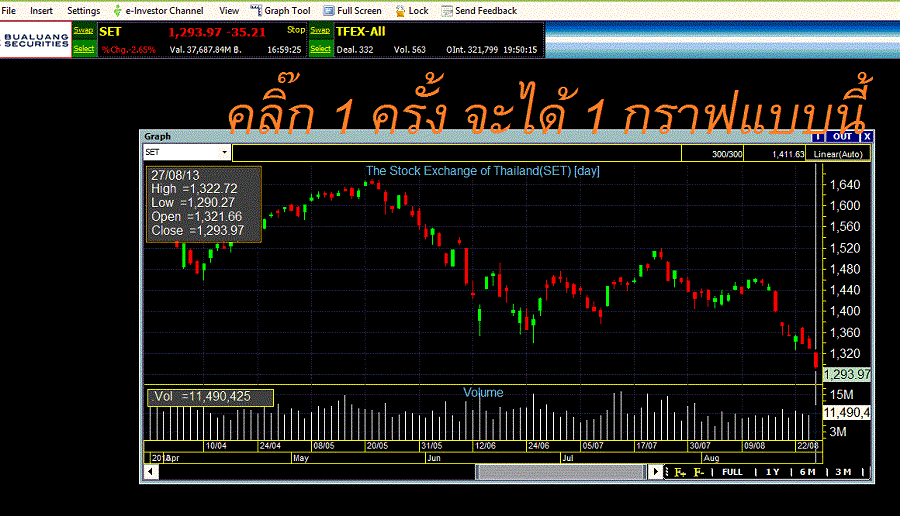Click the Volume panel label
The height and width of the screenshot is (516, 900).
coord(483,393)
